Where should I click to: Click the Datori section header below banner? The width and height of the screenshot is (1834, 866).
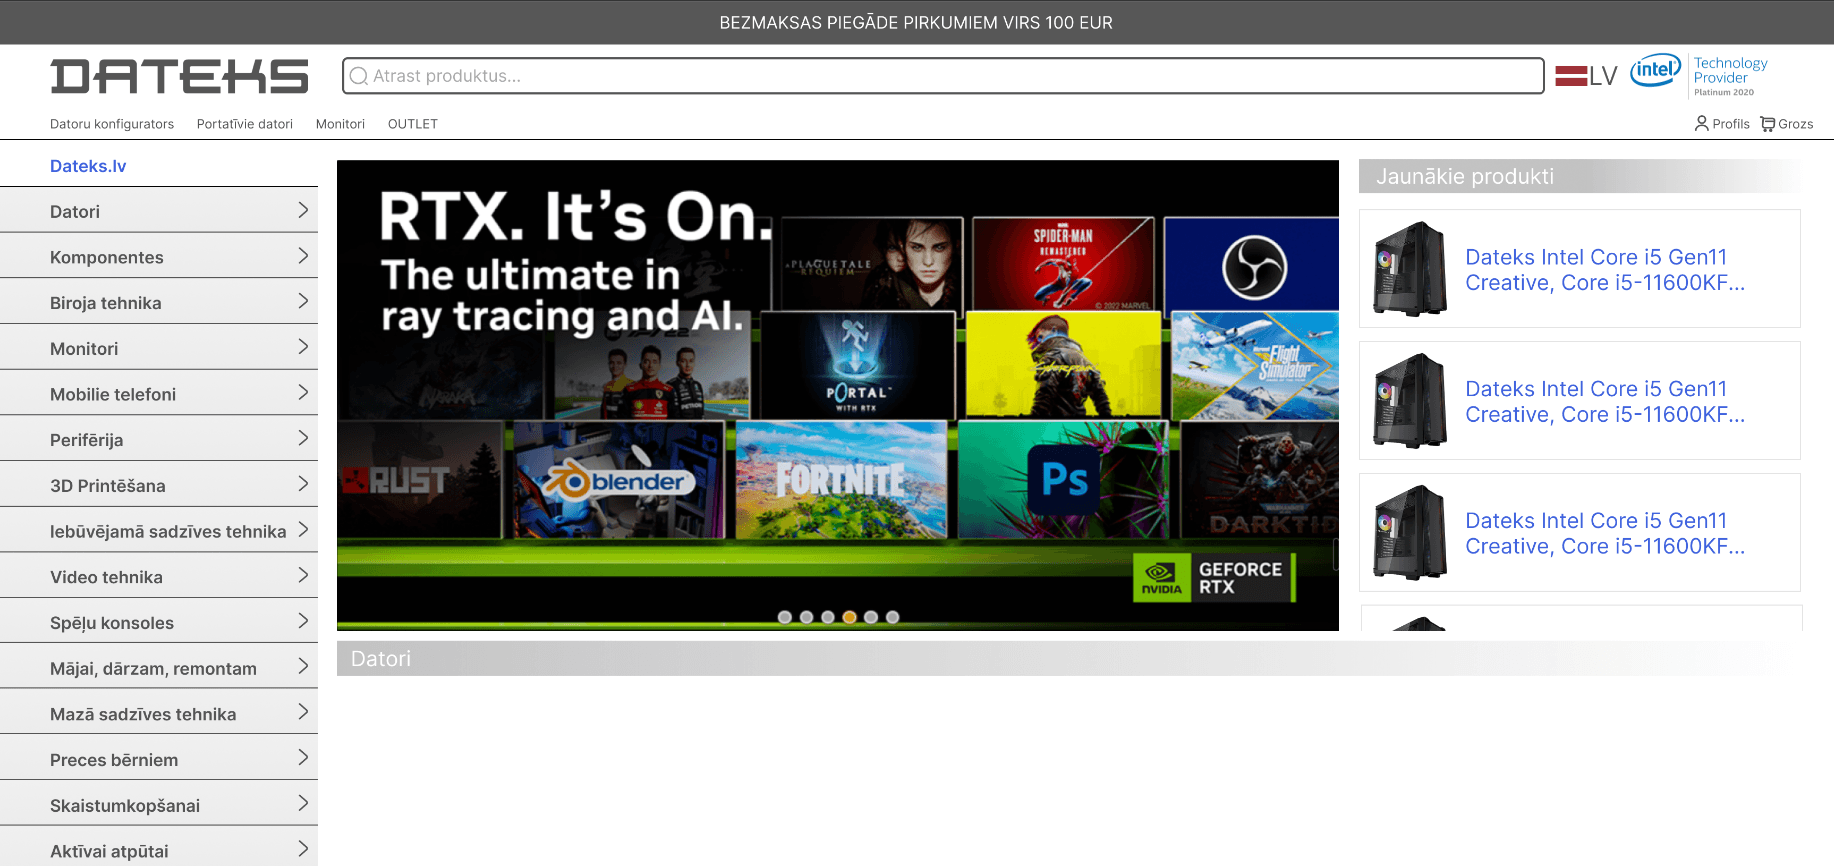pos(1069,658)
